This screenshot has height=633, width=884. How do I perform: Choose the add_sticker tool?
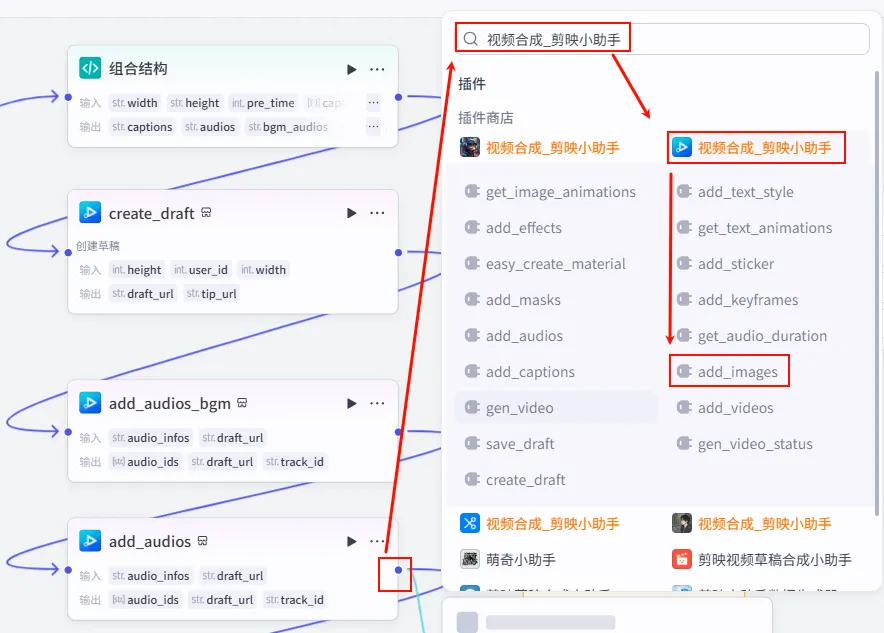tap(726, 264)
